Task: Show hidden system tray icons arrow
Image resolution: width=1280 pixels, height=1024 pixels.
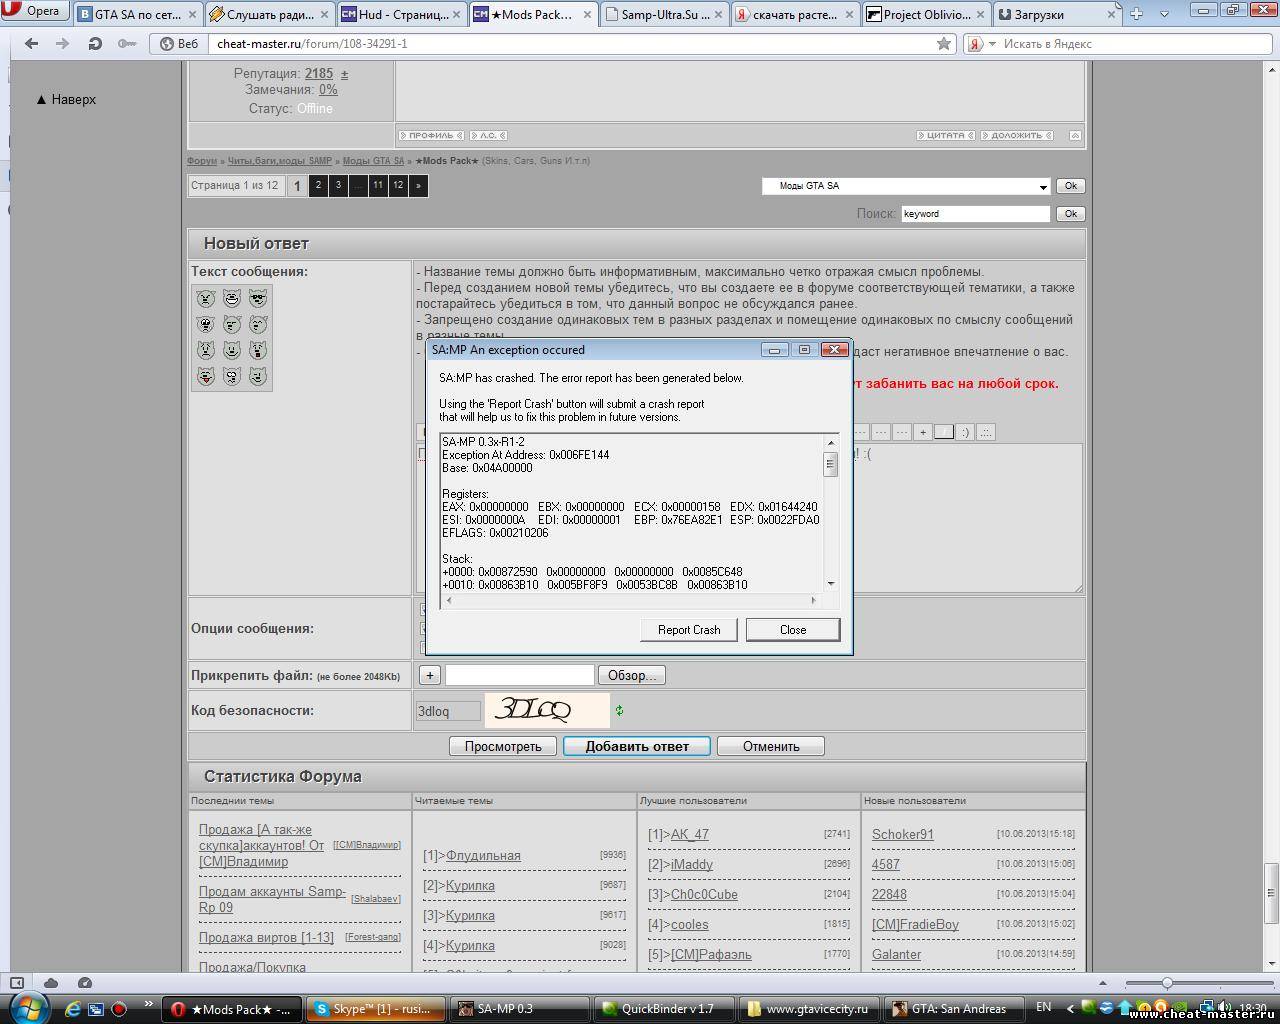Action: click(x=1070, y=1008)
